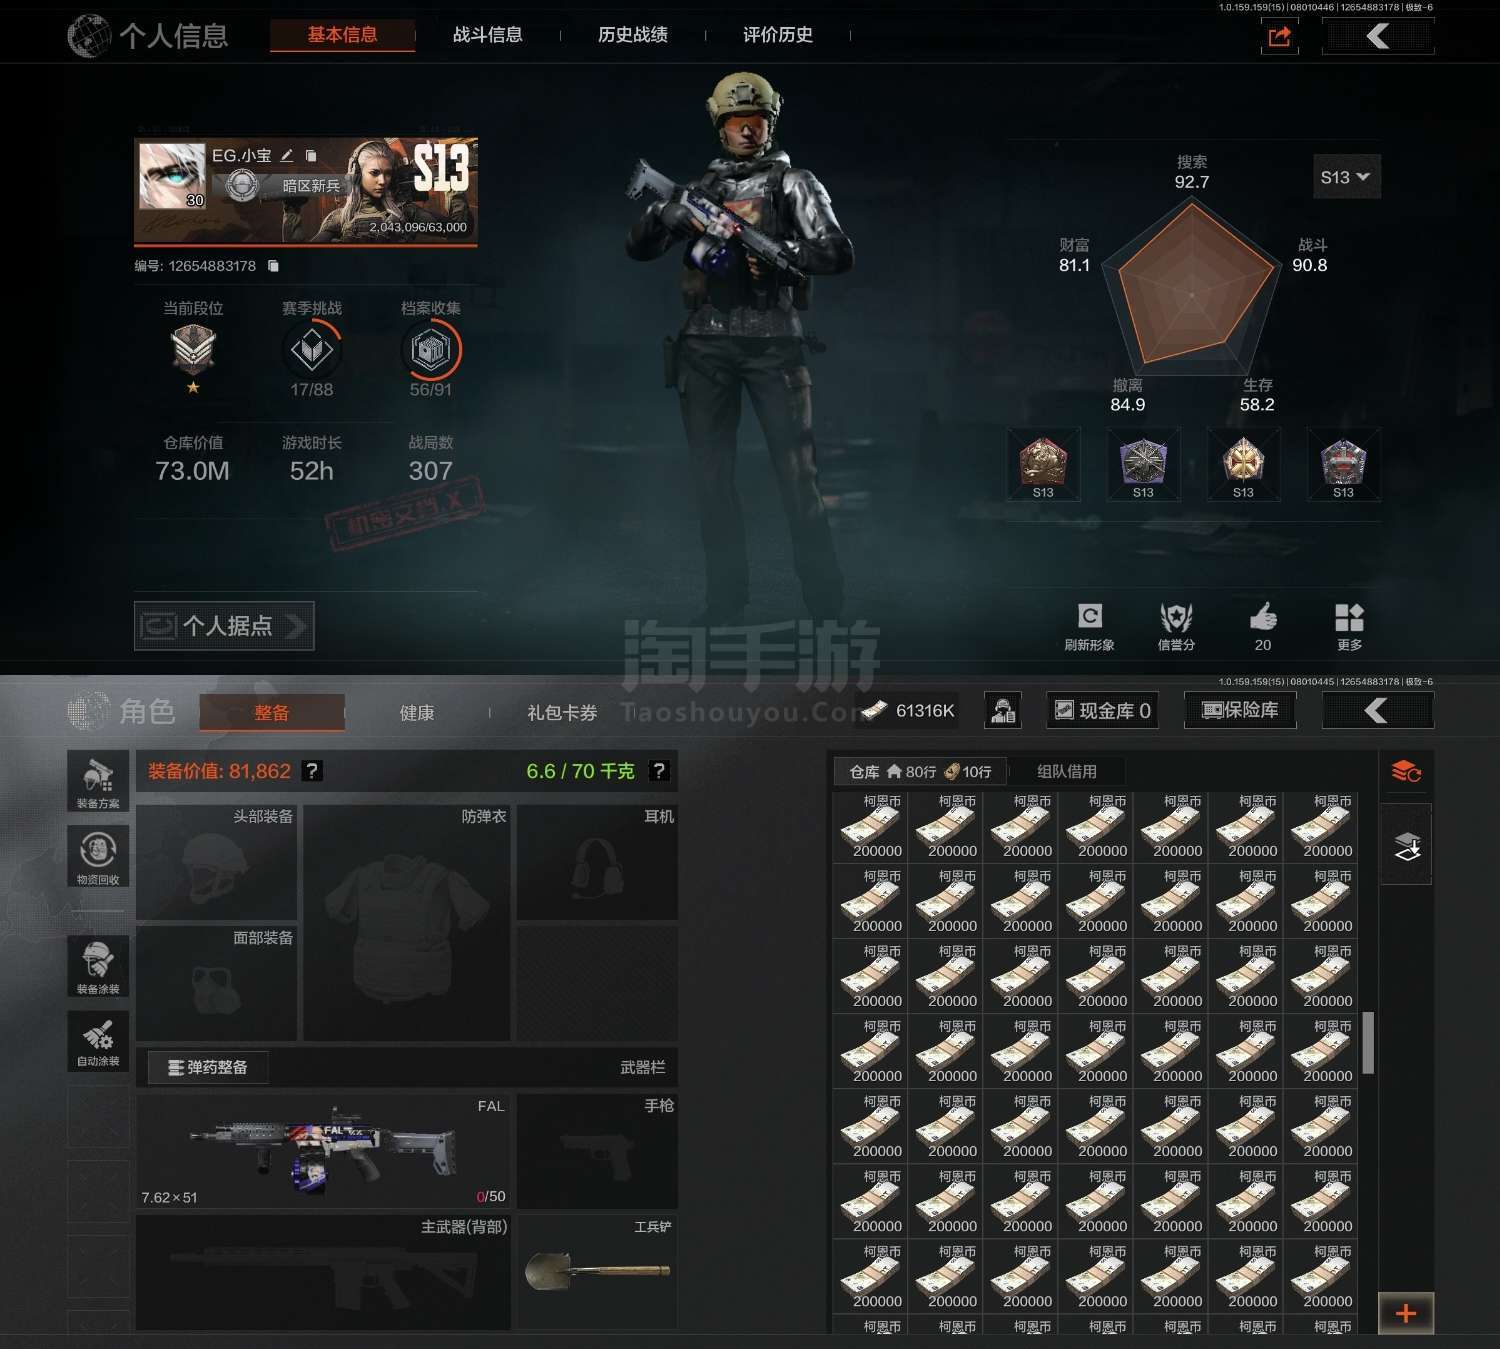Select the second S13 medal badge
Image resolution: width=1500 pixels, height=1349 pixels.
click(x=1143, y=464)
